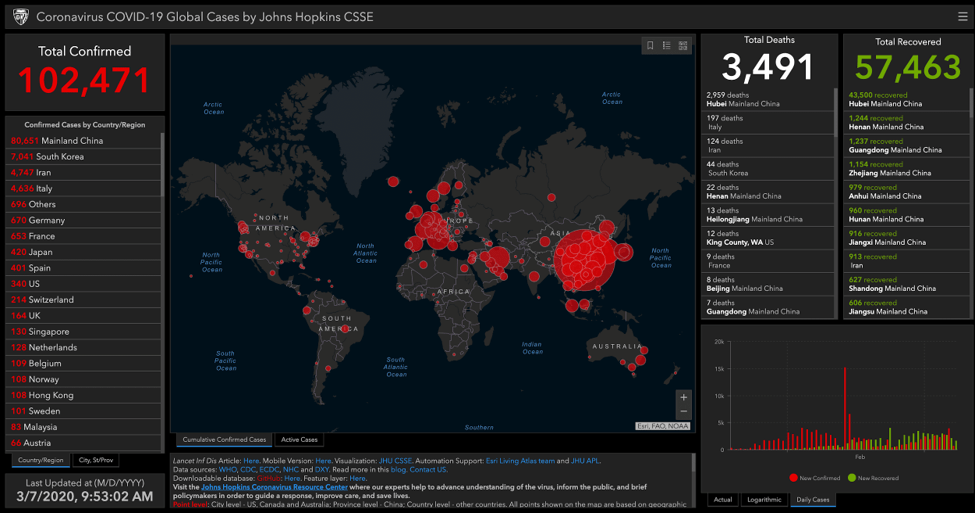Click Italy 197 deaths entry

tap(767, 122)
